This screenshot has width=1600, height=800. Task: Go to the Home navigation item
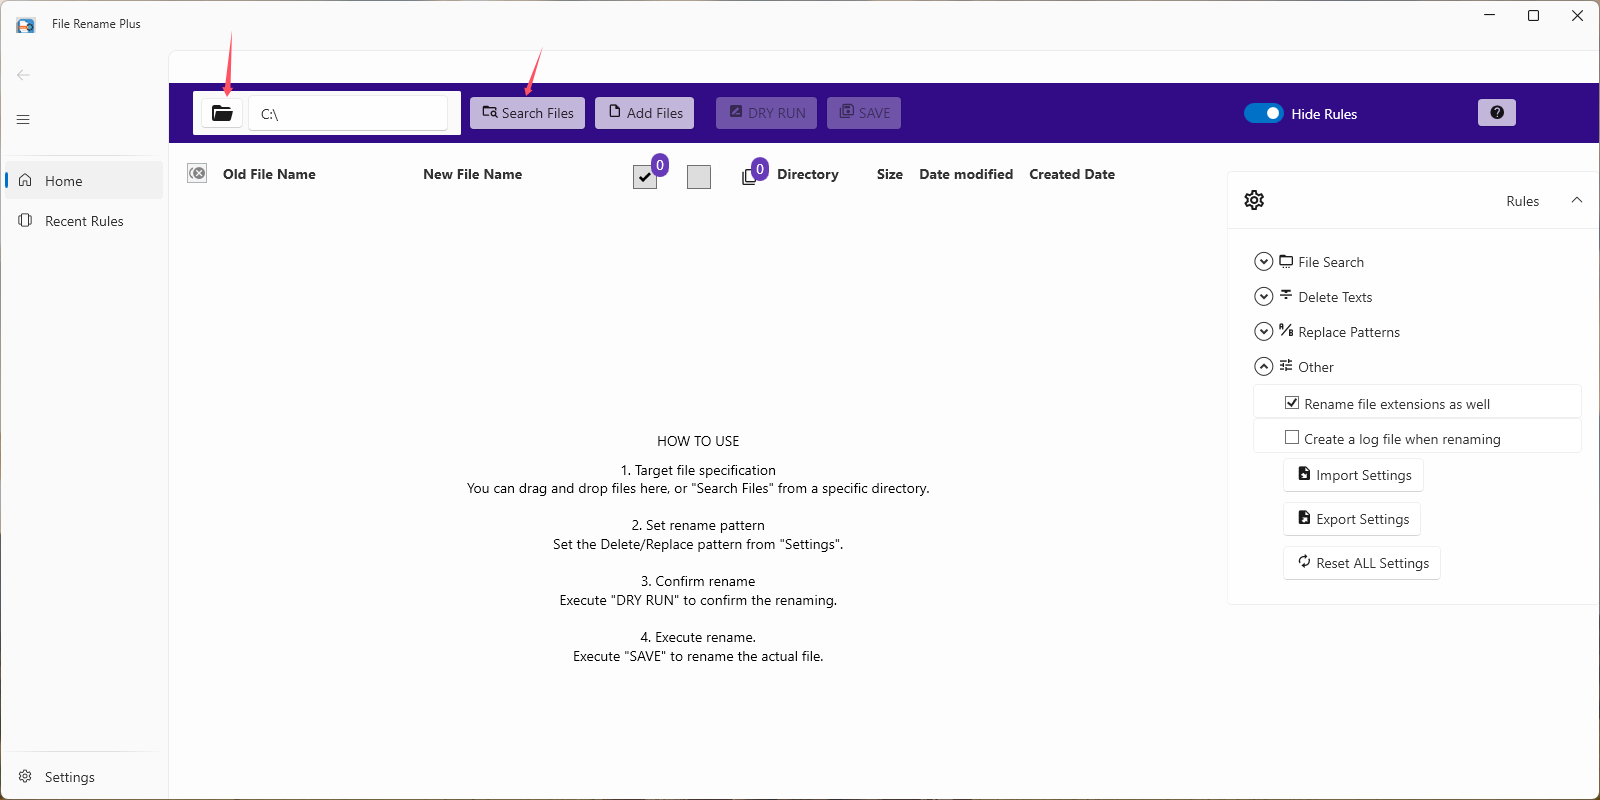point(64,181)
